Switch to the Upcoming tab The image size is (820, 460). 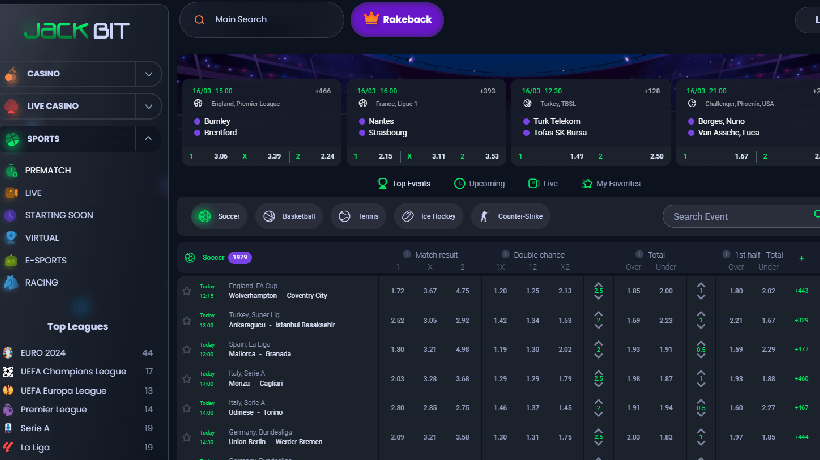(x=479, y=184)
